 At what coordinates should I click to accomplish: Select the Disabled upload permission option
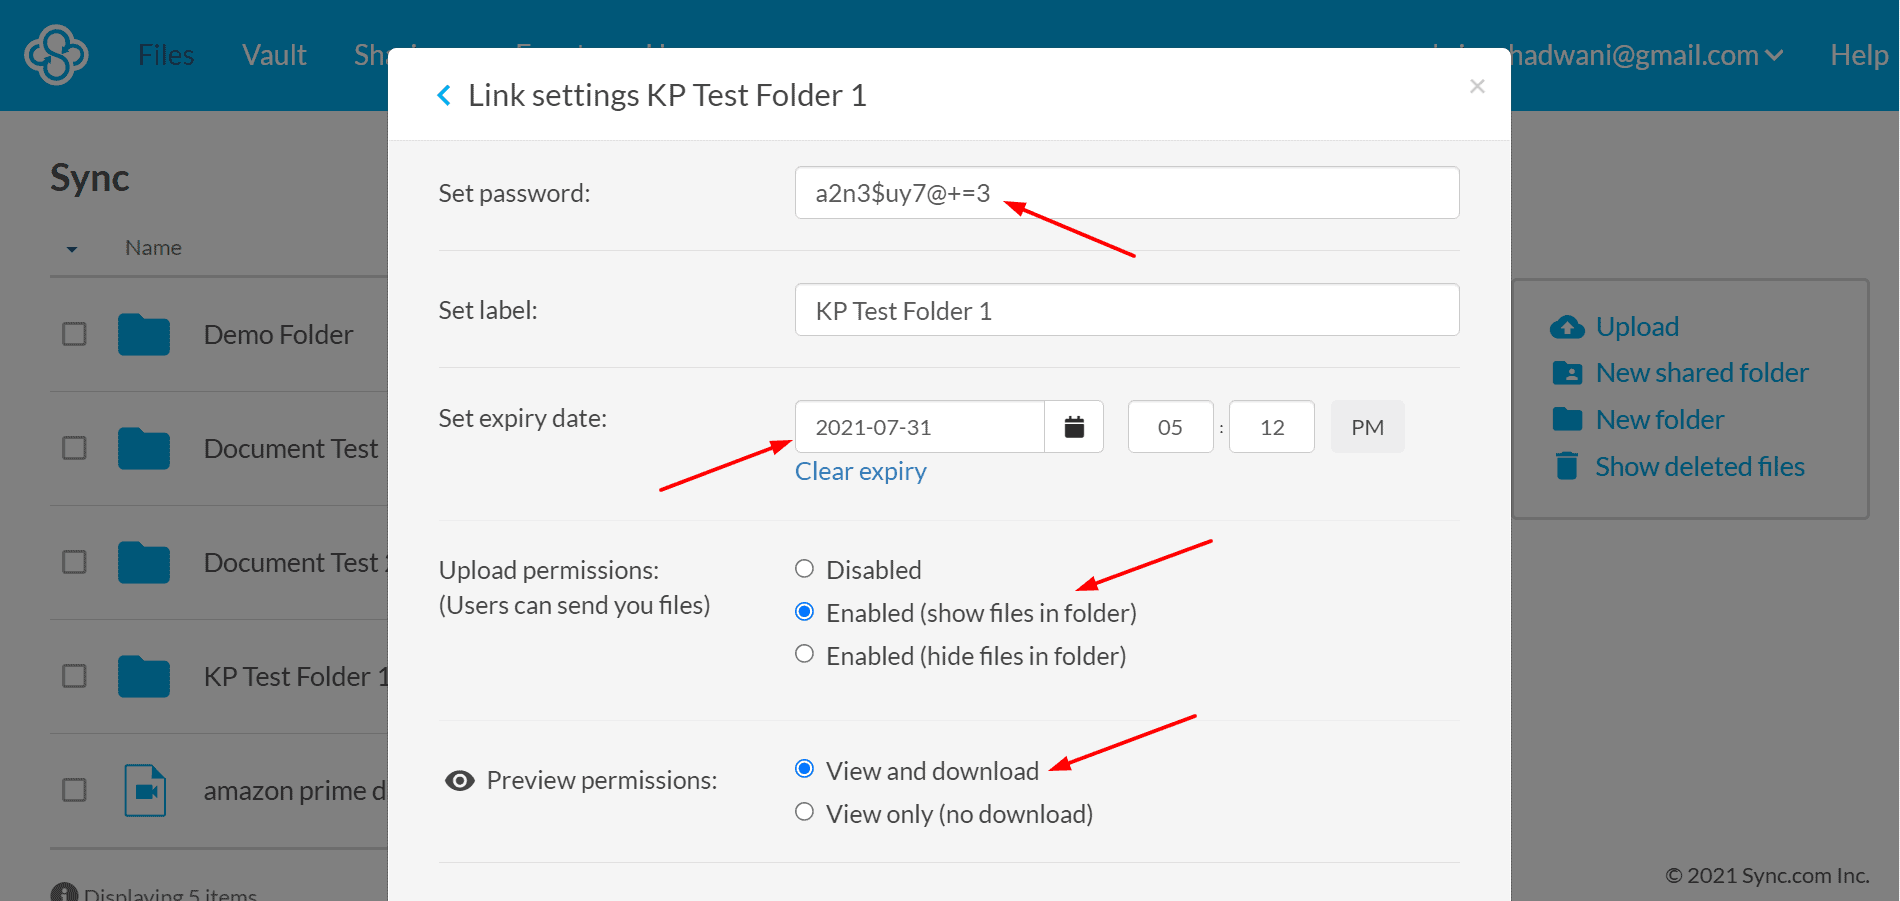pos(805,569)
